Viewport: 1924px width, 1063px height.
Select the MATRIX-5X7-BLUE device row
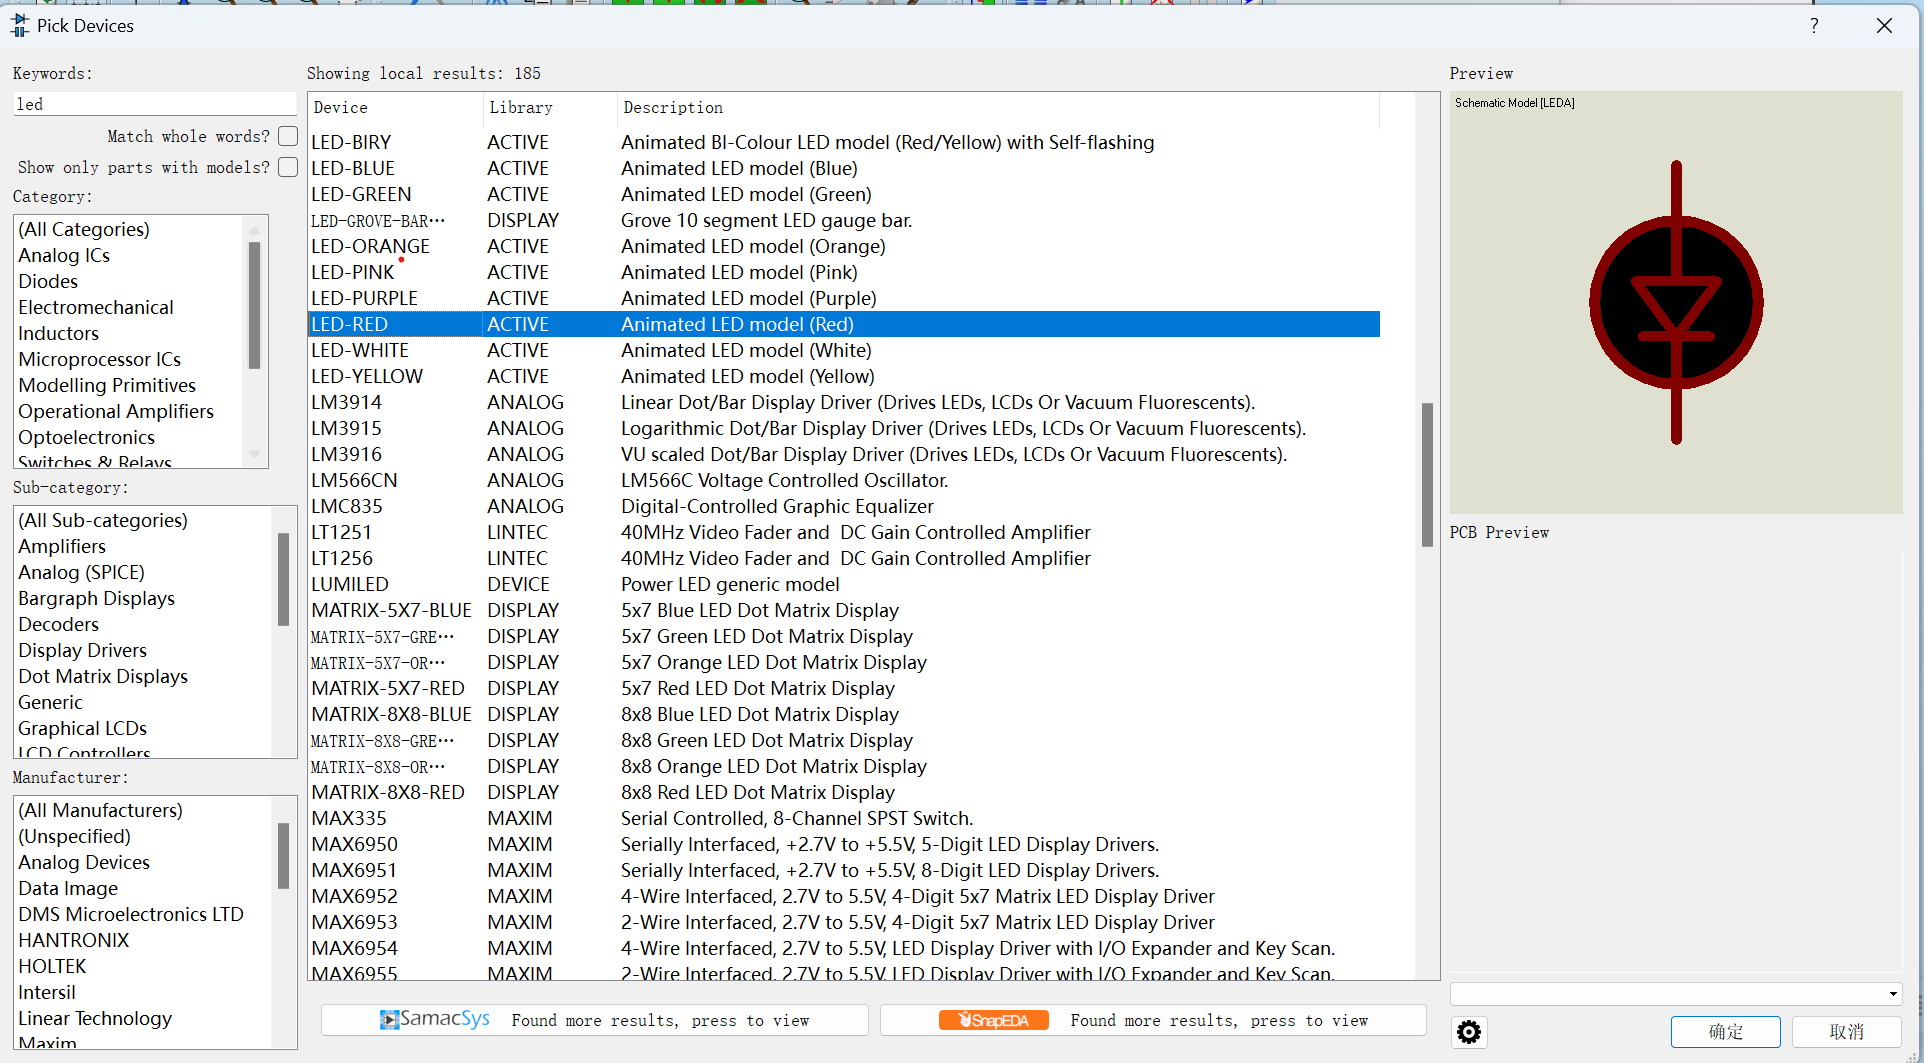(844, 610)
